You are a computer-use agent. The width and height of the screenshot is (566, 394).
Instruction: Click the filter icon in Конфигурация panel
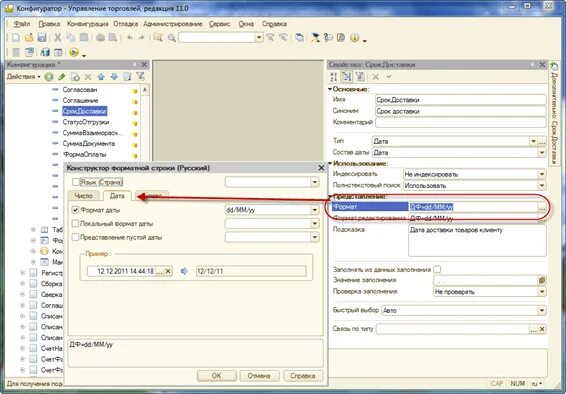(140, 76)
